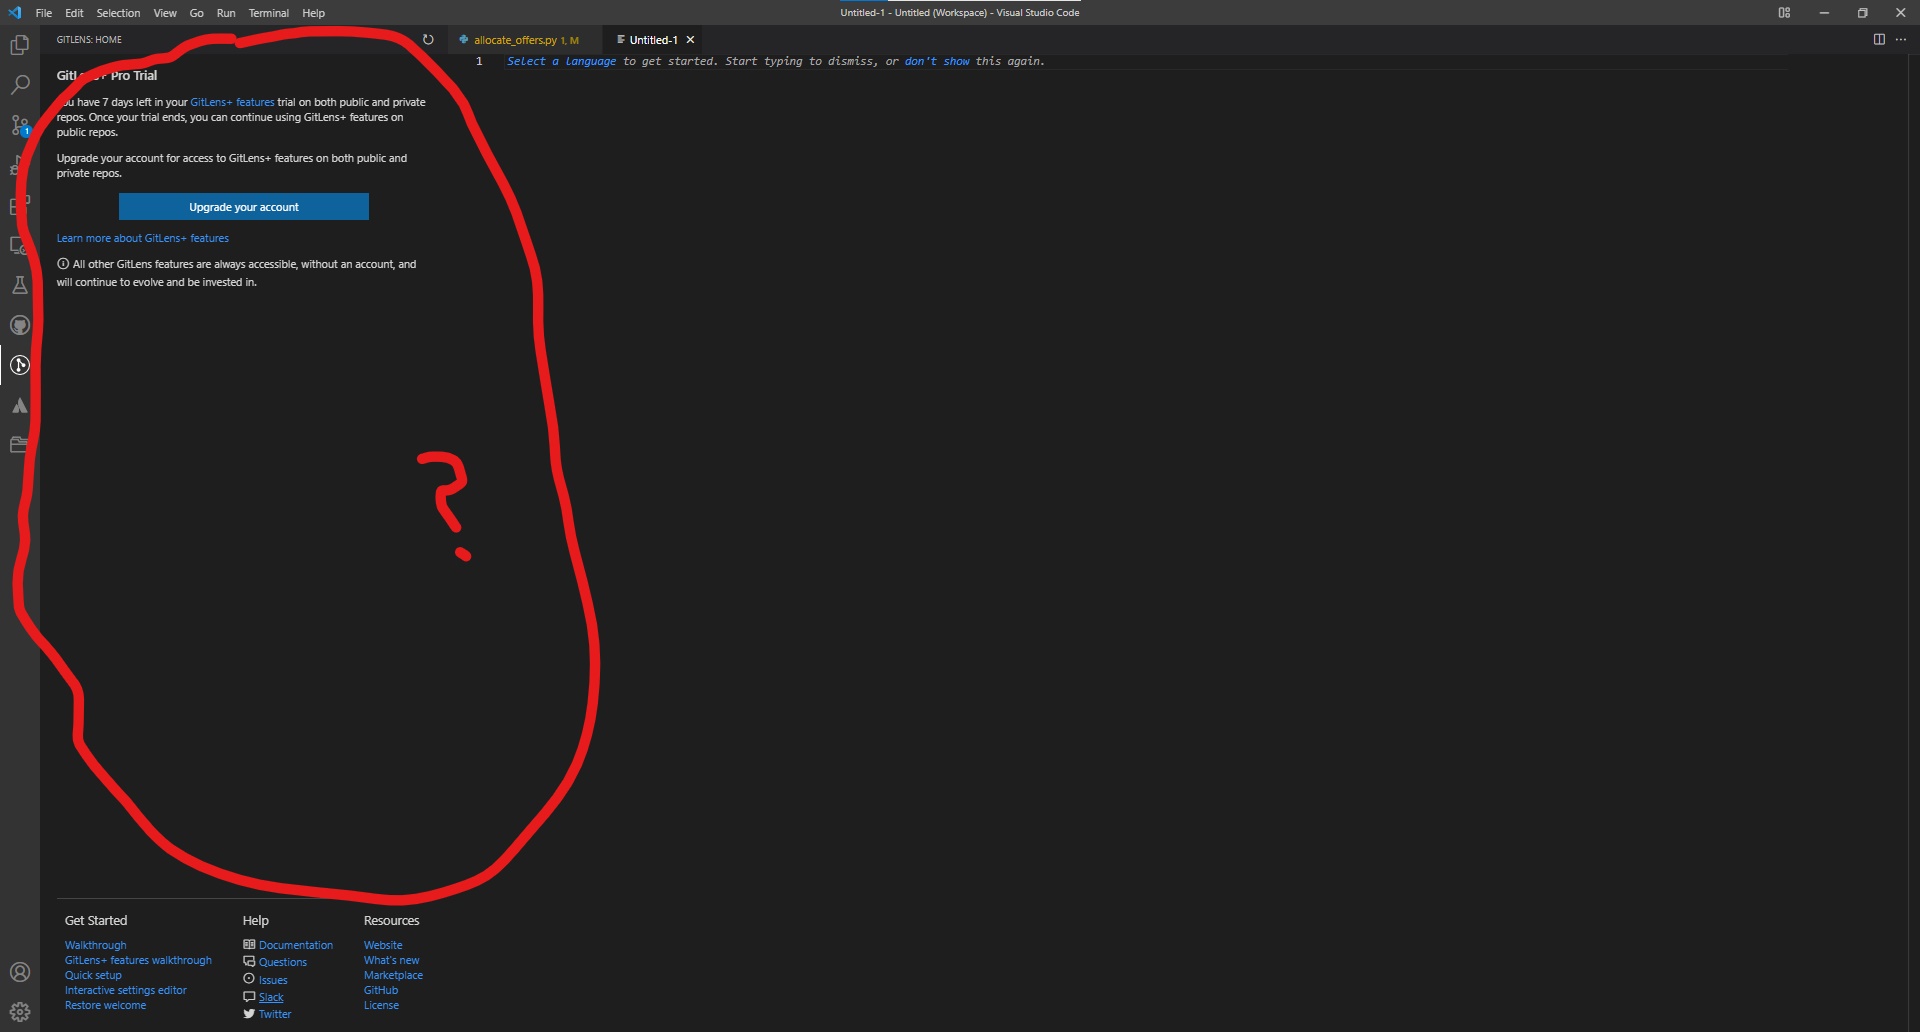Open the Go menu
Image resolution: width=1920 pixels, height=1032 pixels.
point(197,13)
